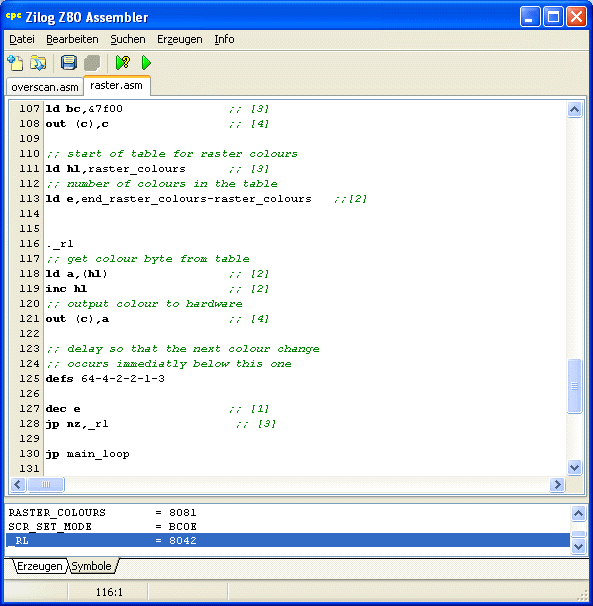Viewport: 593px width, 606px height.
Task: Click the open file toolbar icon
Action: pos(38,63)
